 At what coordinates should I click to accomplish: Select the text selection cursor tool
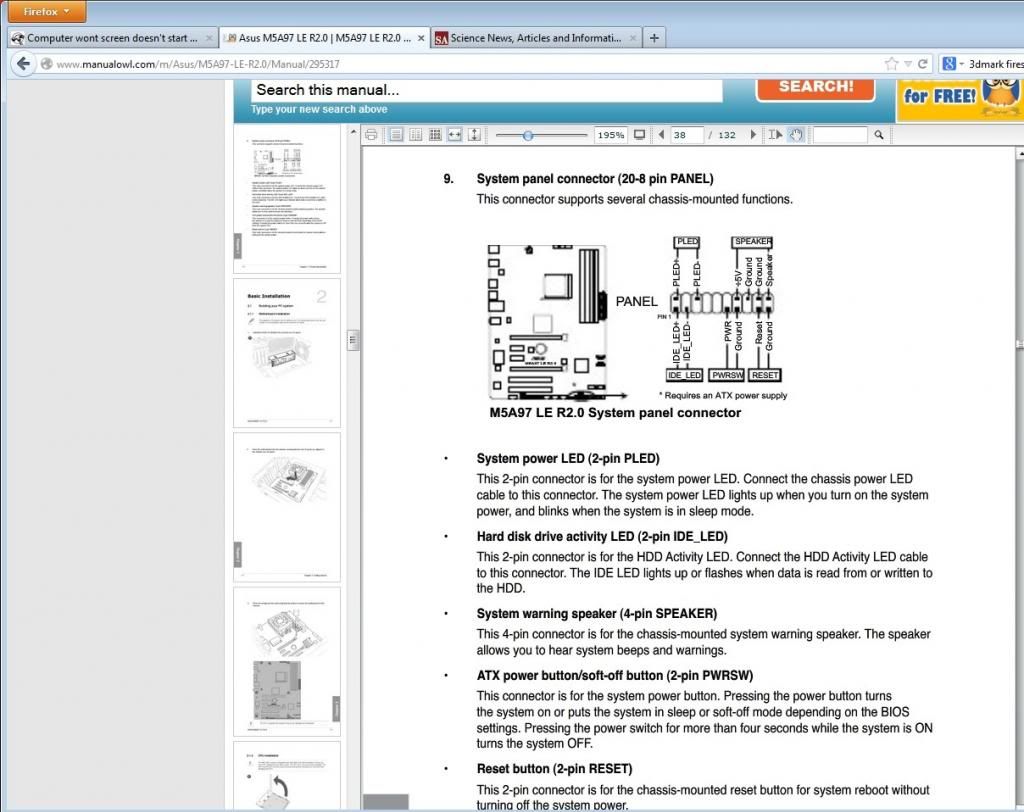pyautogui.click(x=775, y=135)
